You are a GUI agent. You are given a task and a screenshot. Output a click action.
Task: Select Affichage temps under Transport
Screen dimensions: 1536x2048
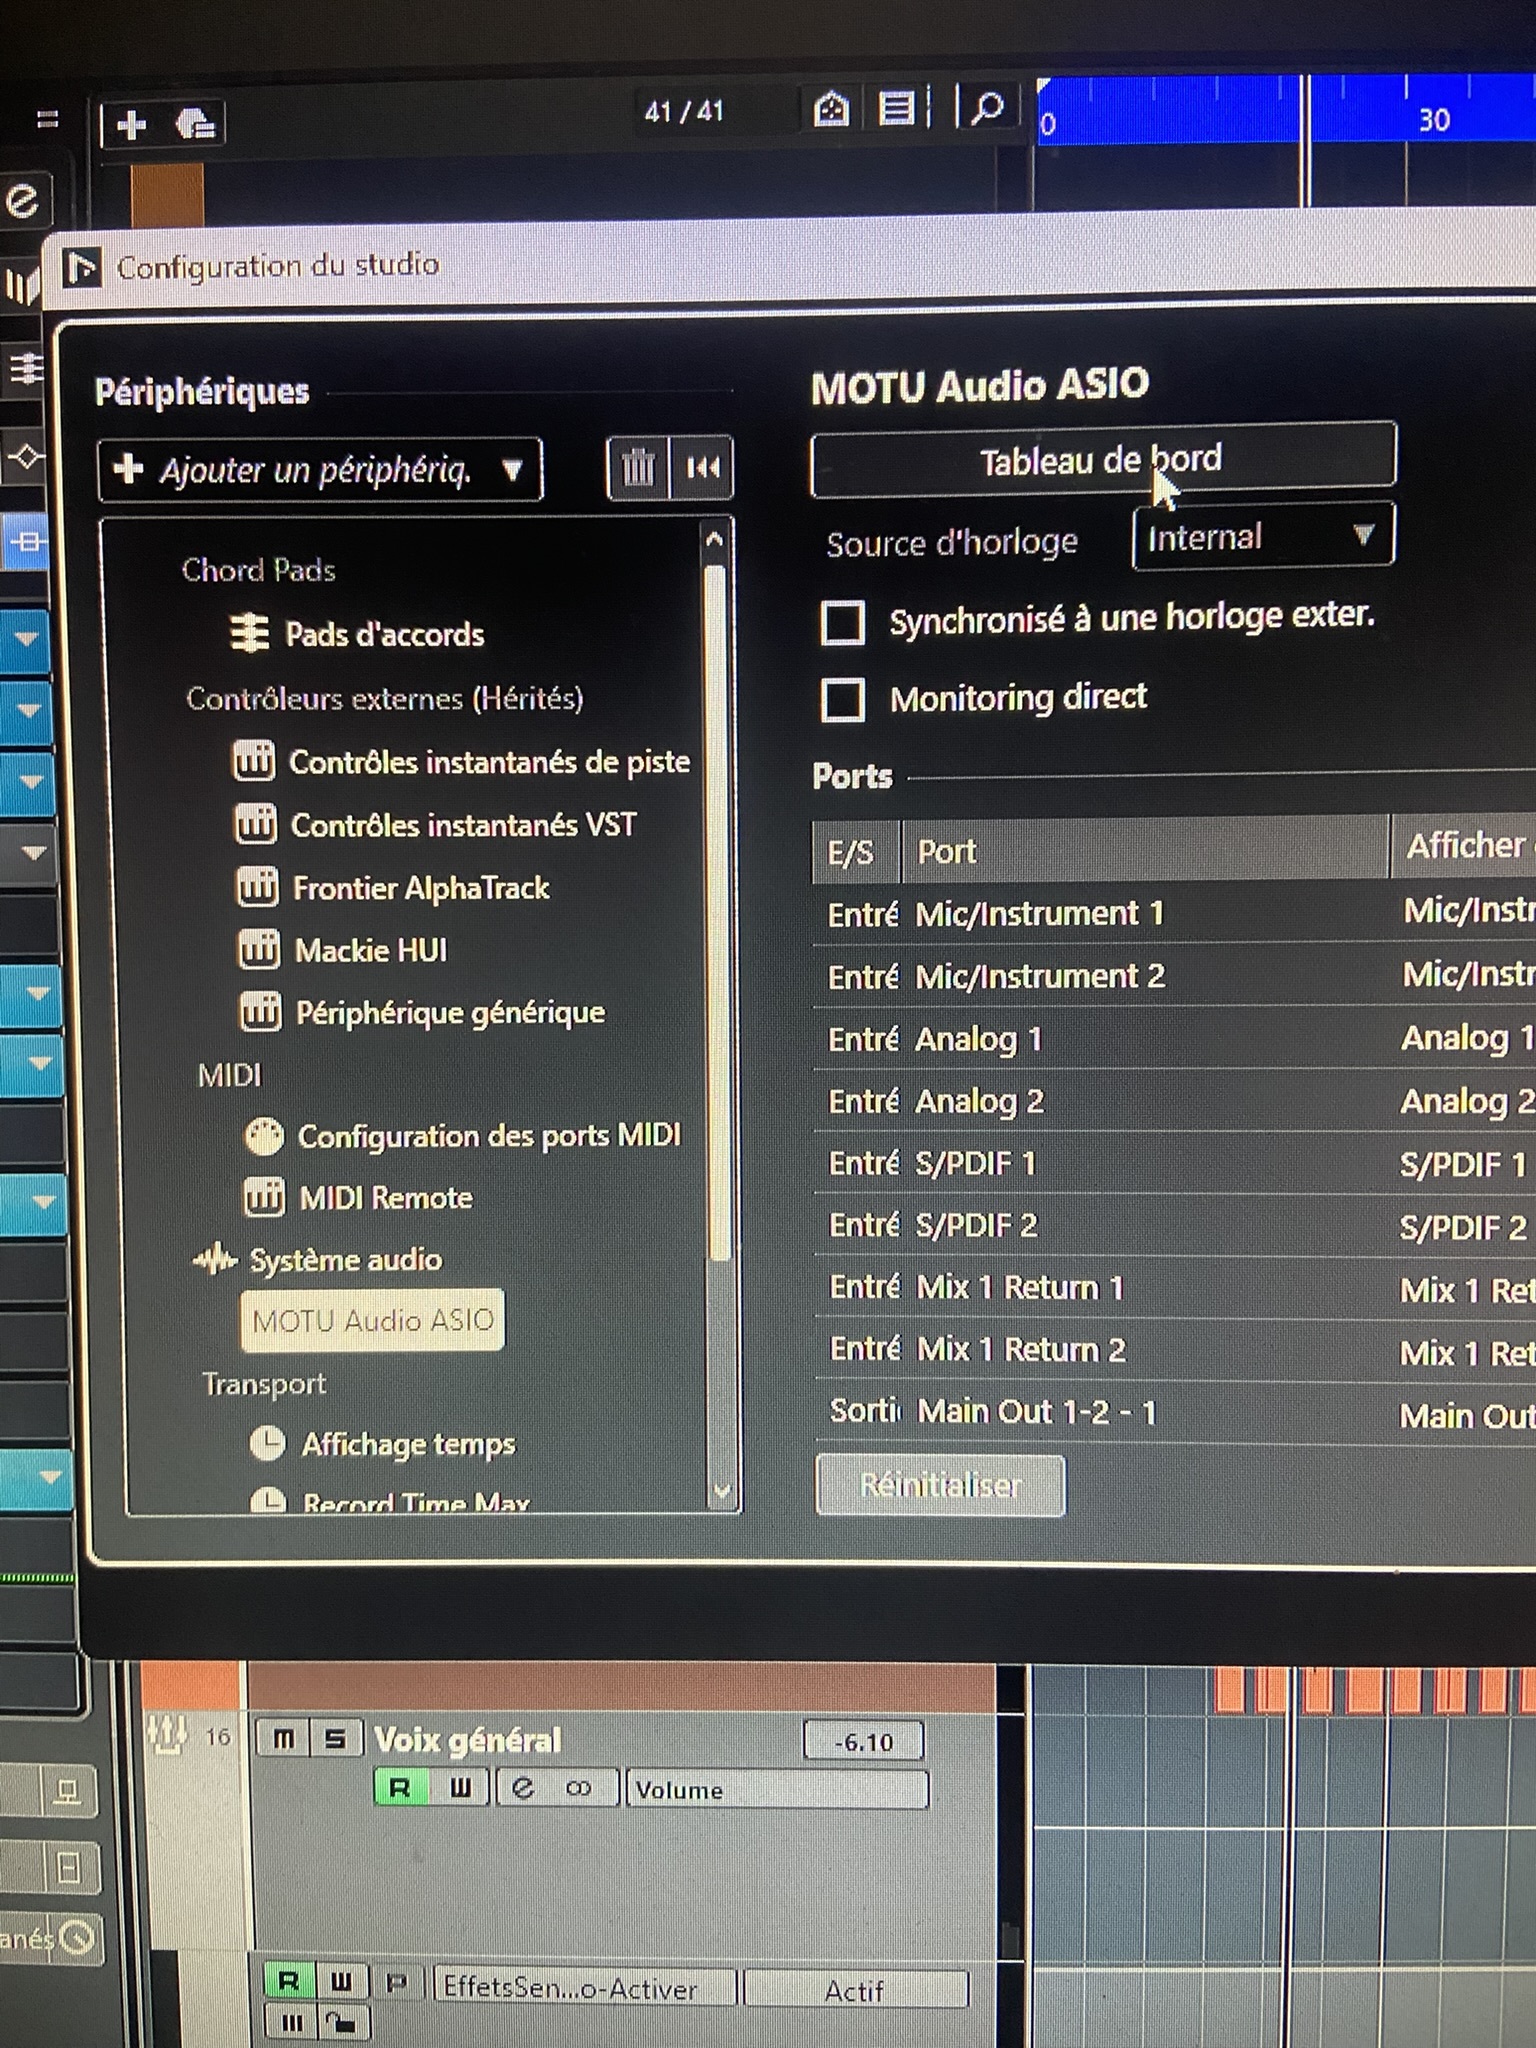[408, 1445]
